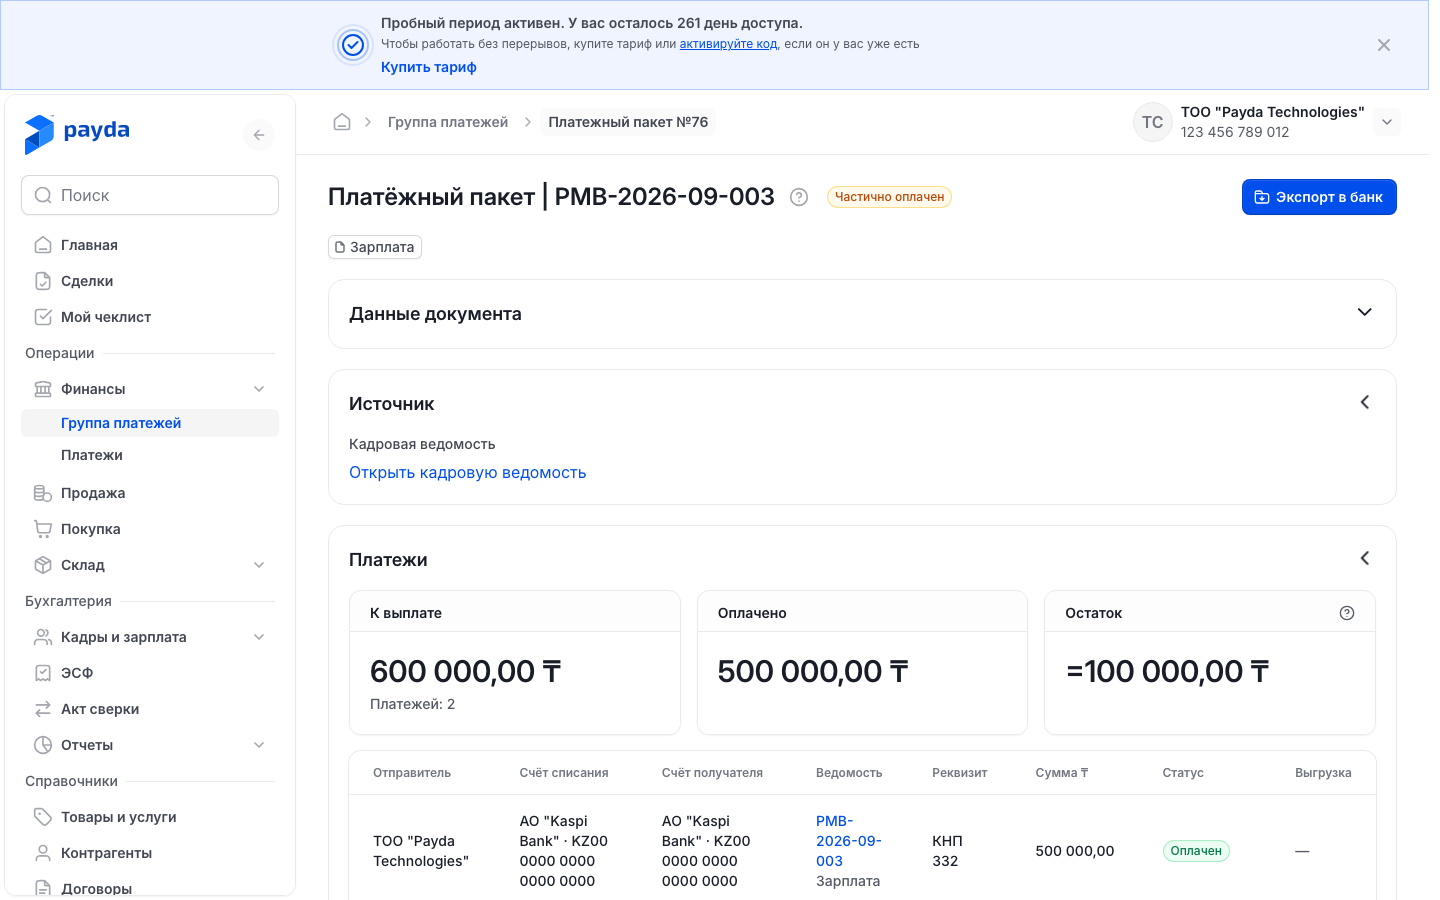Image resolution: width=1440 pixels, height=900 pixels.
Task: Open the Открыть кадровую ведомость link
Action: [467, 472]
